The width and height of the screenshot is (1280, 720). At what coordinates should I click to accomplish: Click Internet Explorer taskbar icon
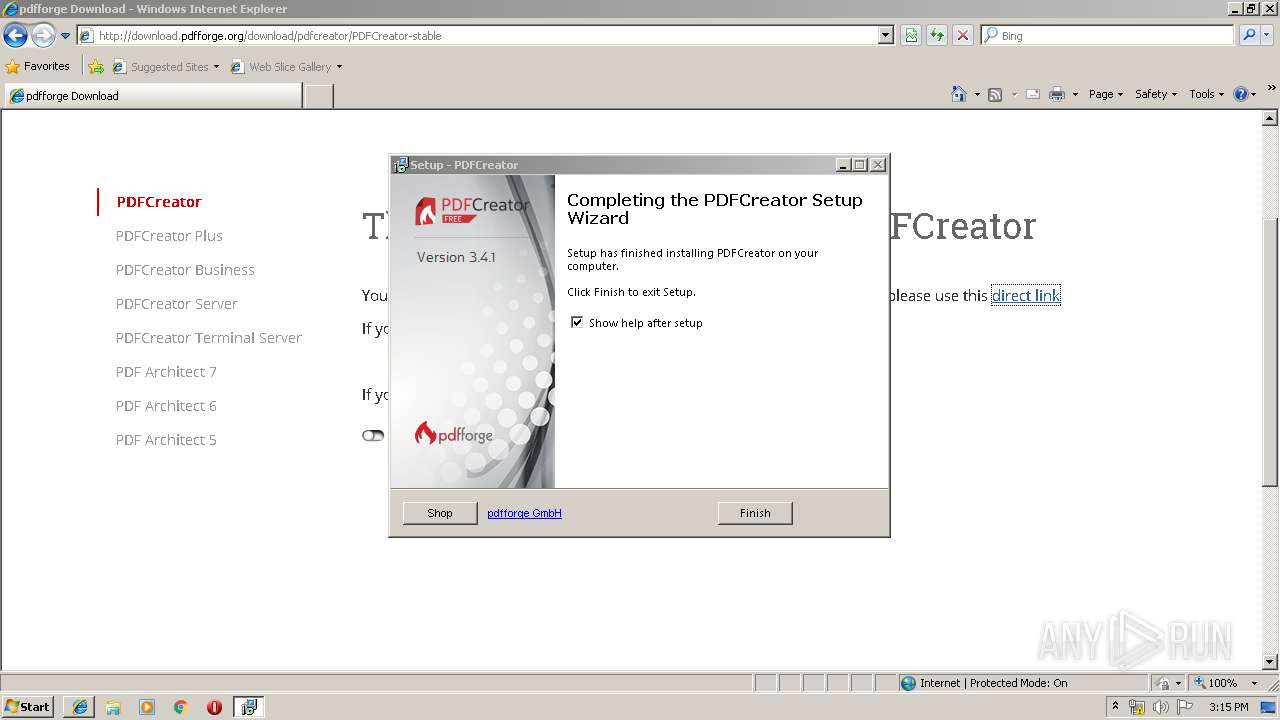[x=79, y=707]
